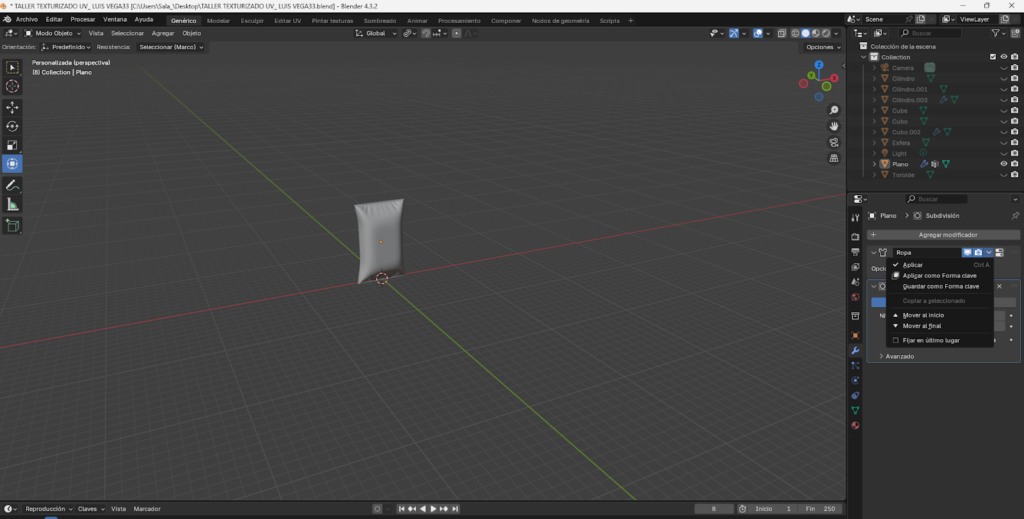Viewport: 1024px width, 519px height.
Task: Open the Predefinido orientation dropdown
Action: tap(66, 47)
